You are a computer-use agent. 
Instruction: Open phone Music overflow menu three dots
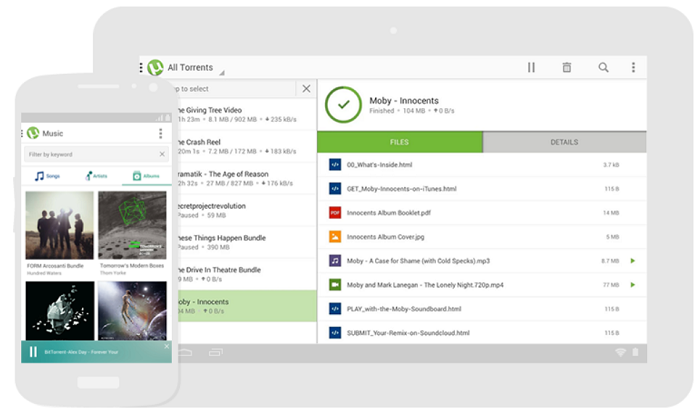160,133
